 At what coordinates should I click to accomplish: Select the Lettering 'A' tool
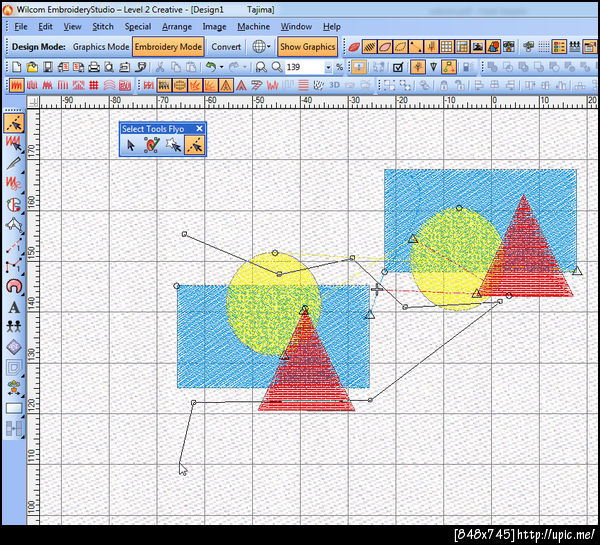(14, 307)
